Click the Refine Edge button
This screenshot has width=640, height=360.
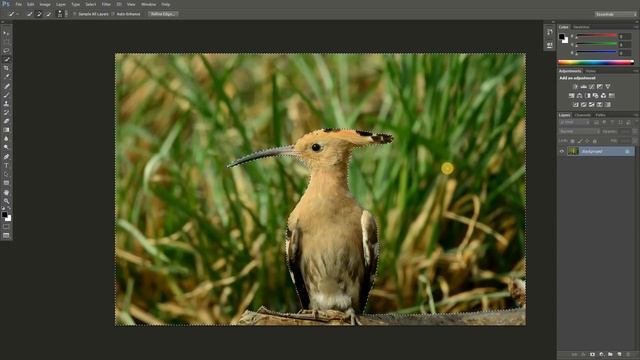162,14
